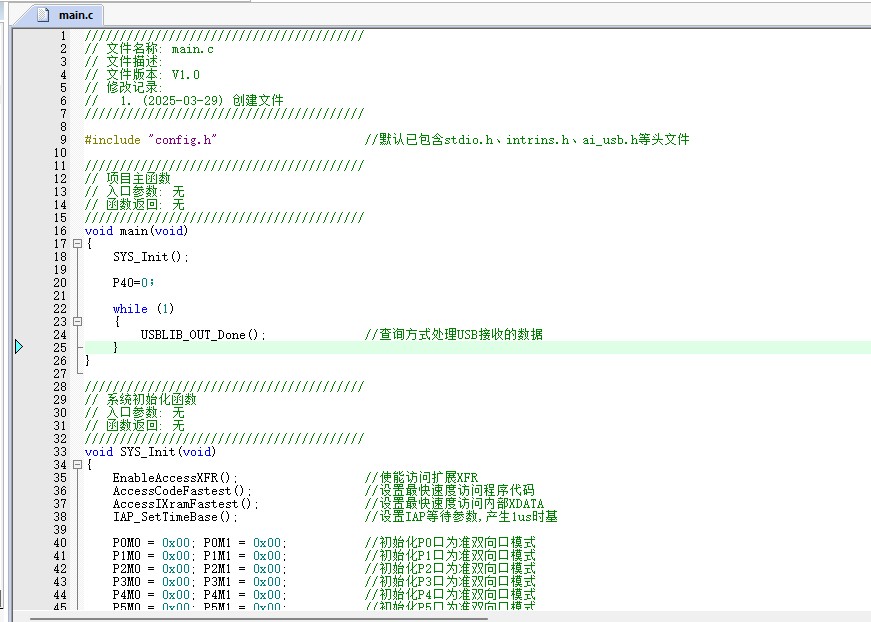Screen dimensions: 871x622
Task: Click the void main(void) declaration
Action: click(136, 231)
